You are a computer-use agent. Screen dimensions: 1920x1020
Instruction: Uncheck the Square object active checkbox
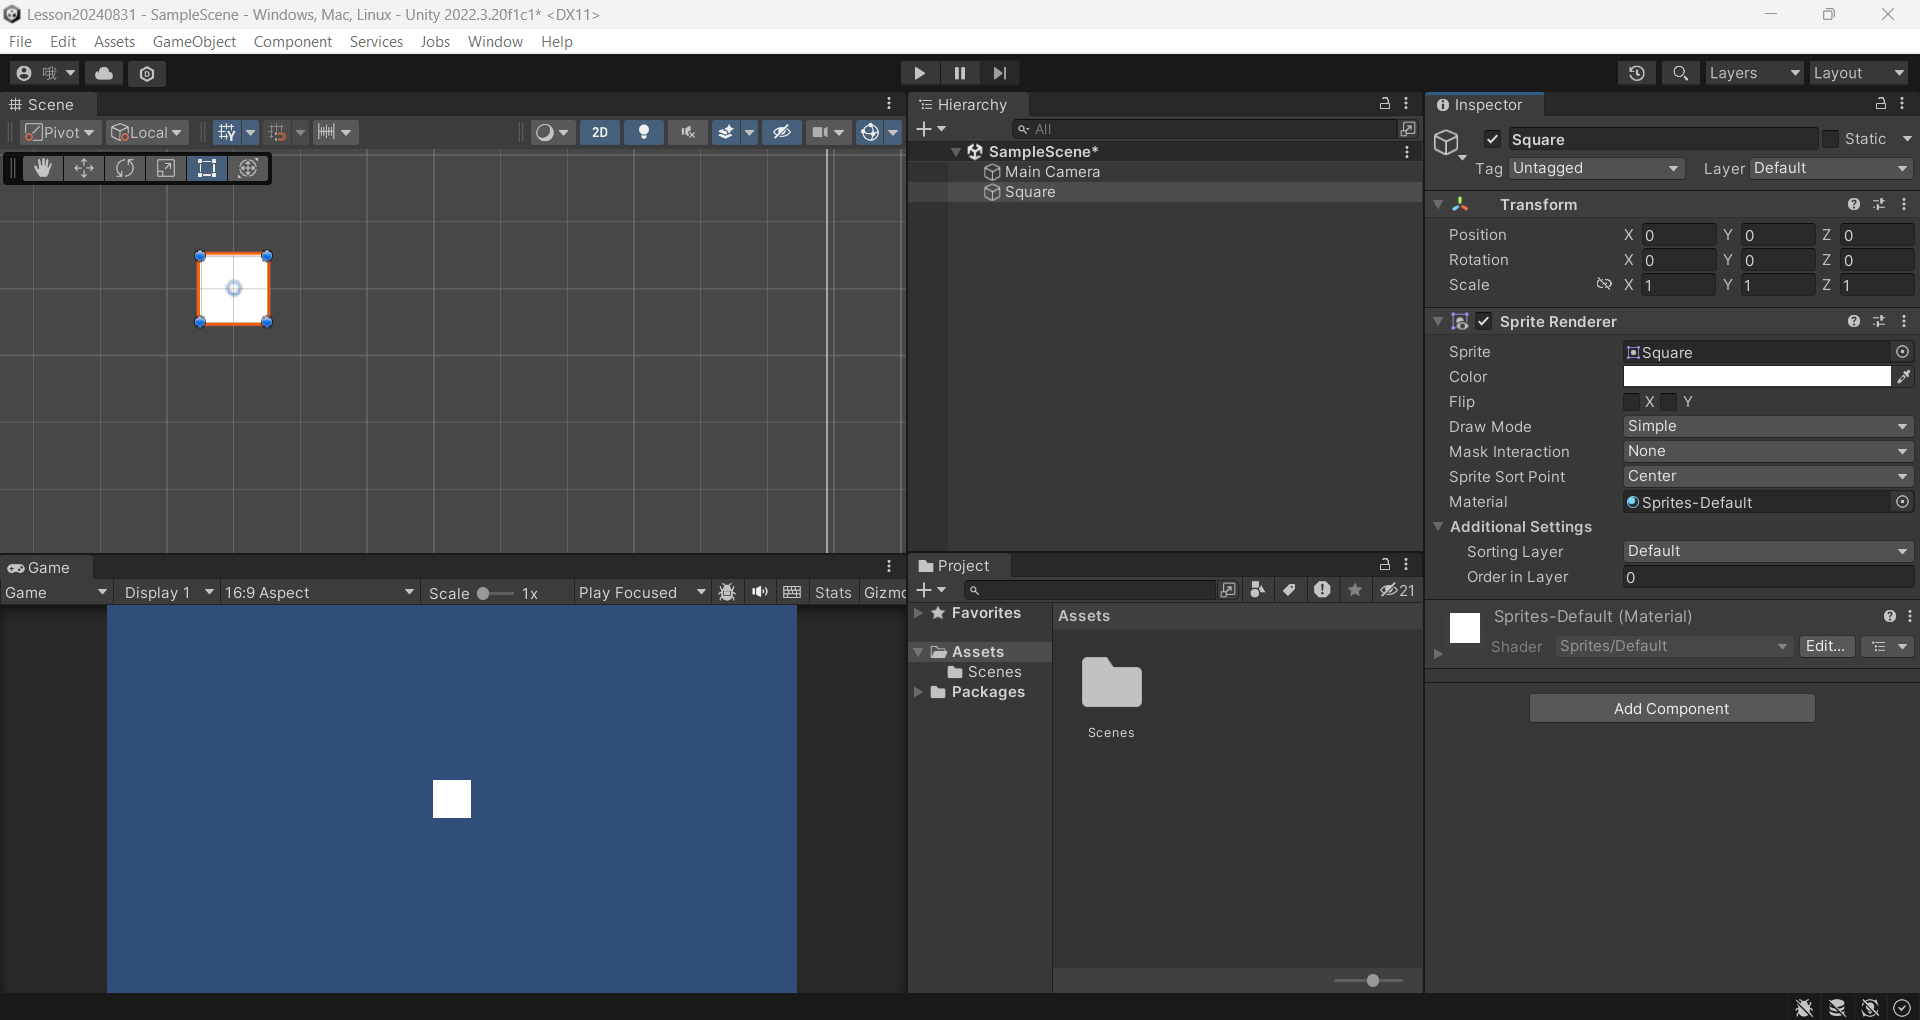pos(1492,139)
